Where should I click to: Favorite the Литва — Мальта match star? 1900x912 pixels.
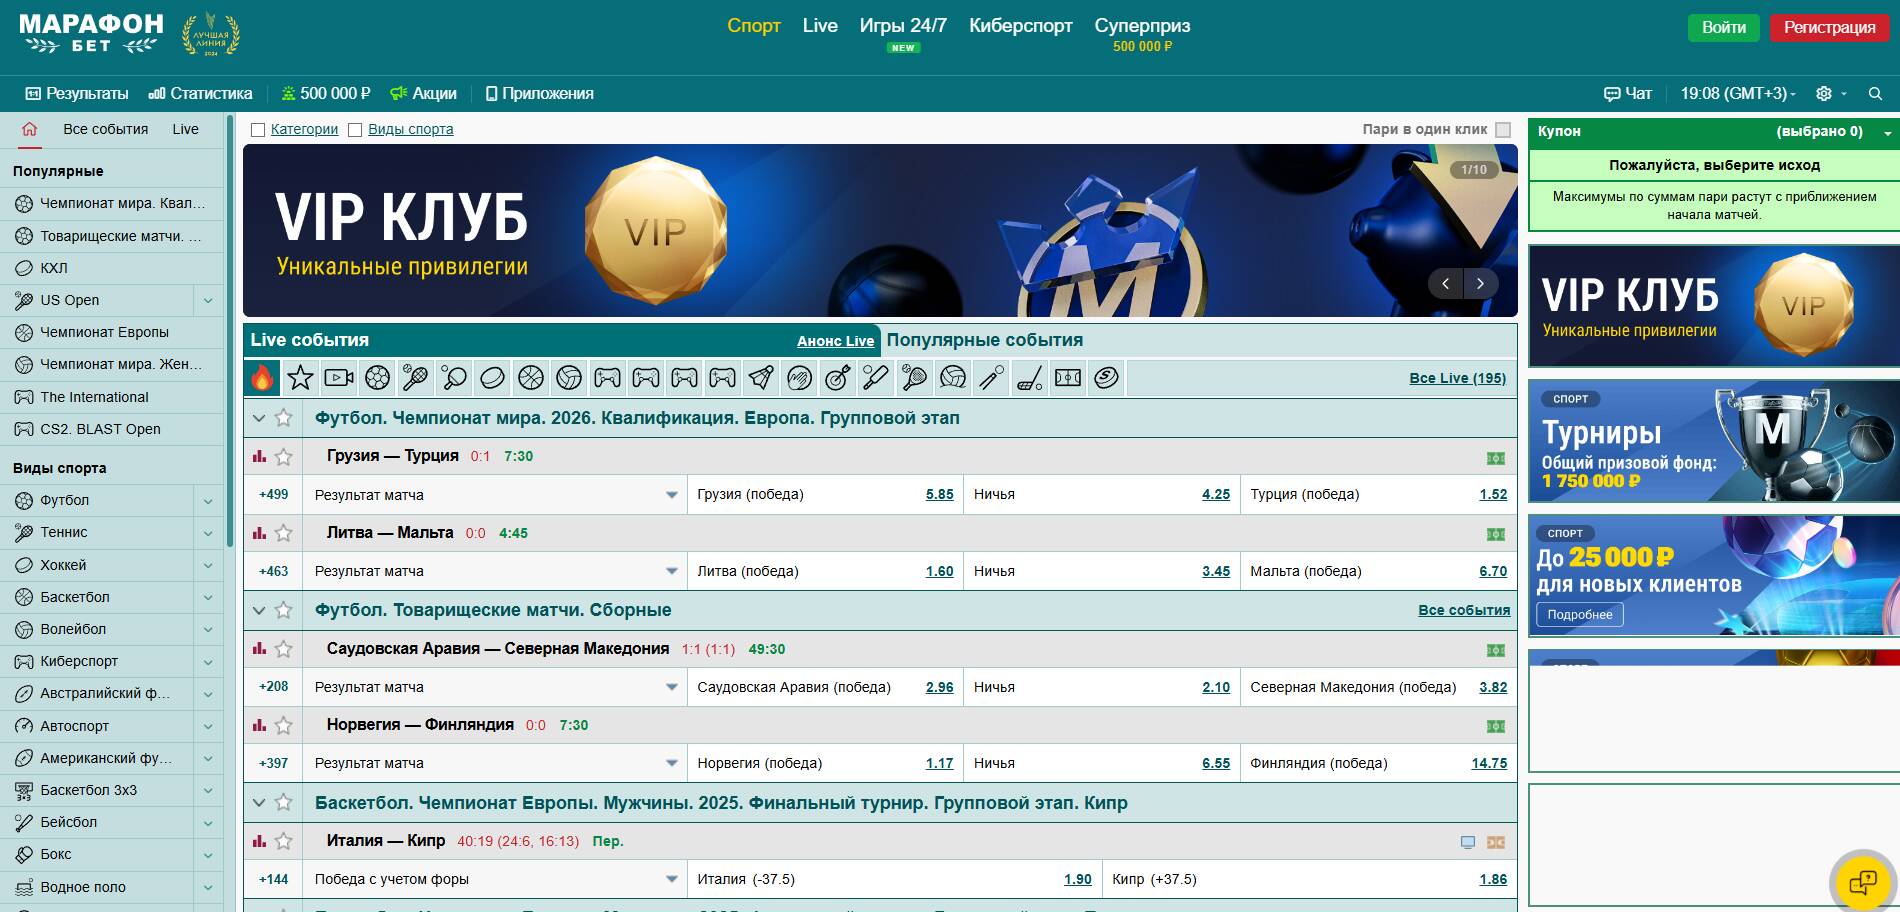coord(284,533)
